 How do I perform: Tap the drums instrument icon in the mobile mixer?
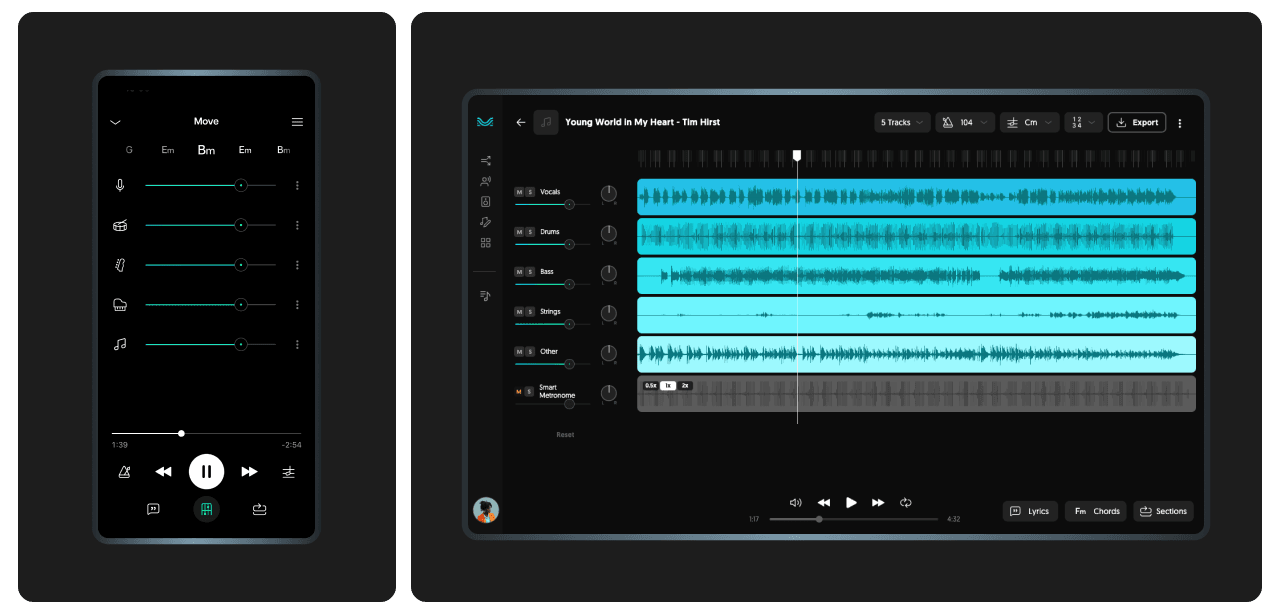120,225
